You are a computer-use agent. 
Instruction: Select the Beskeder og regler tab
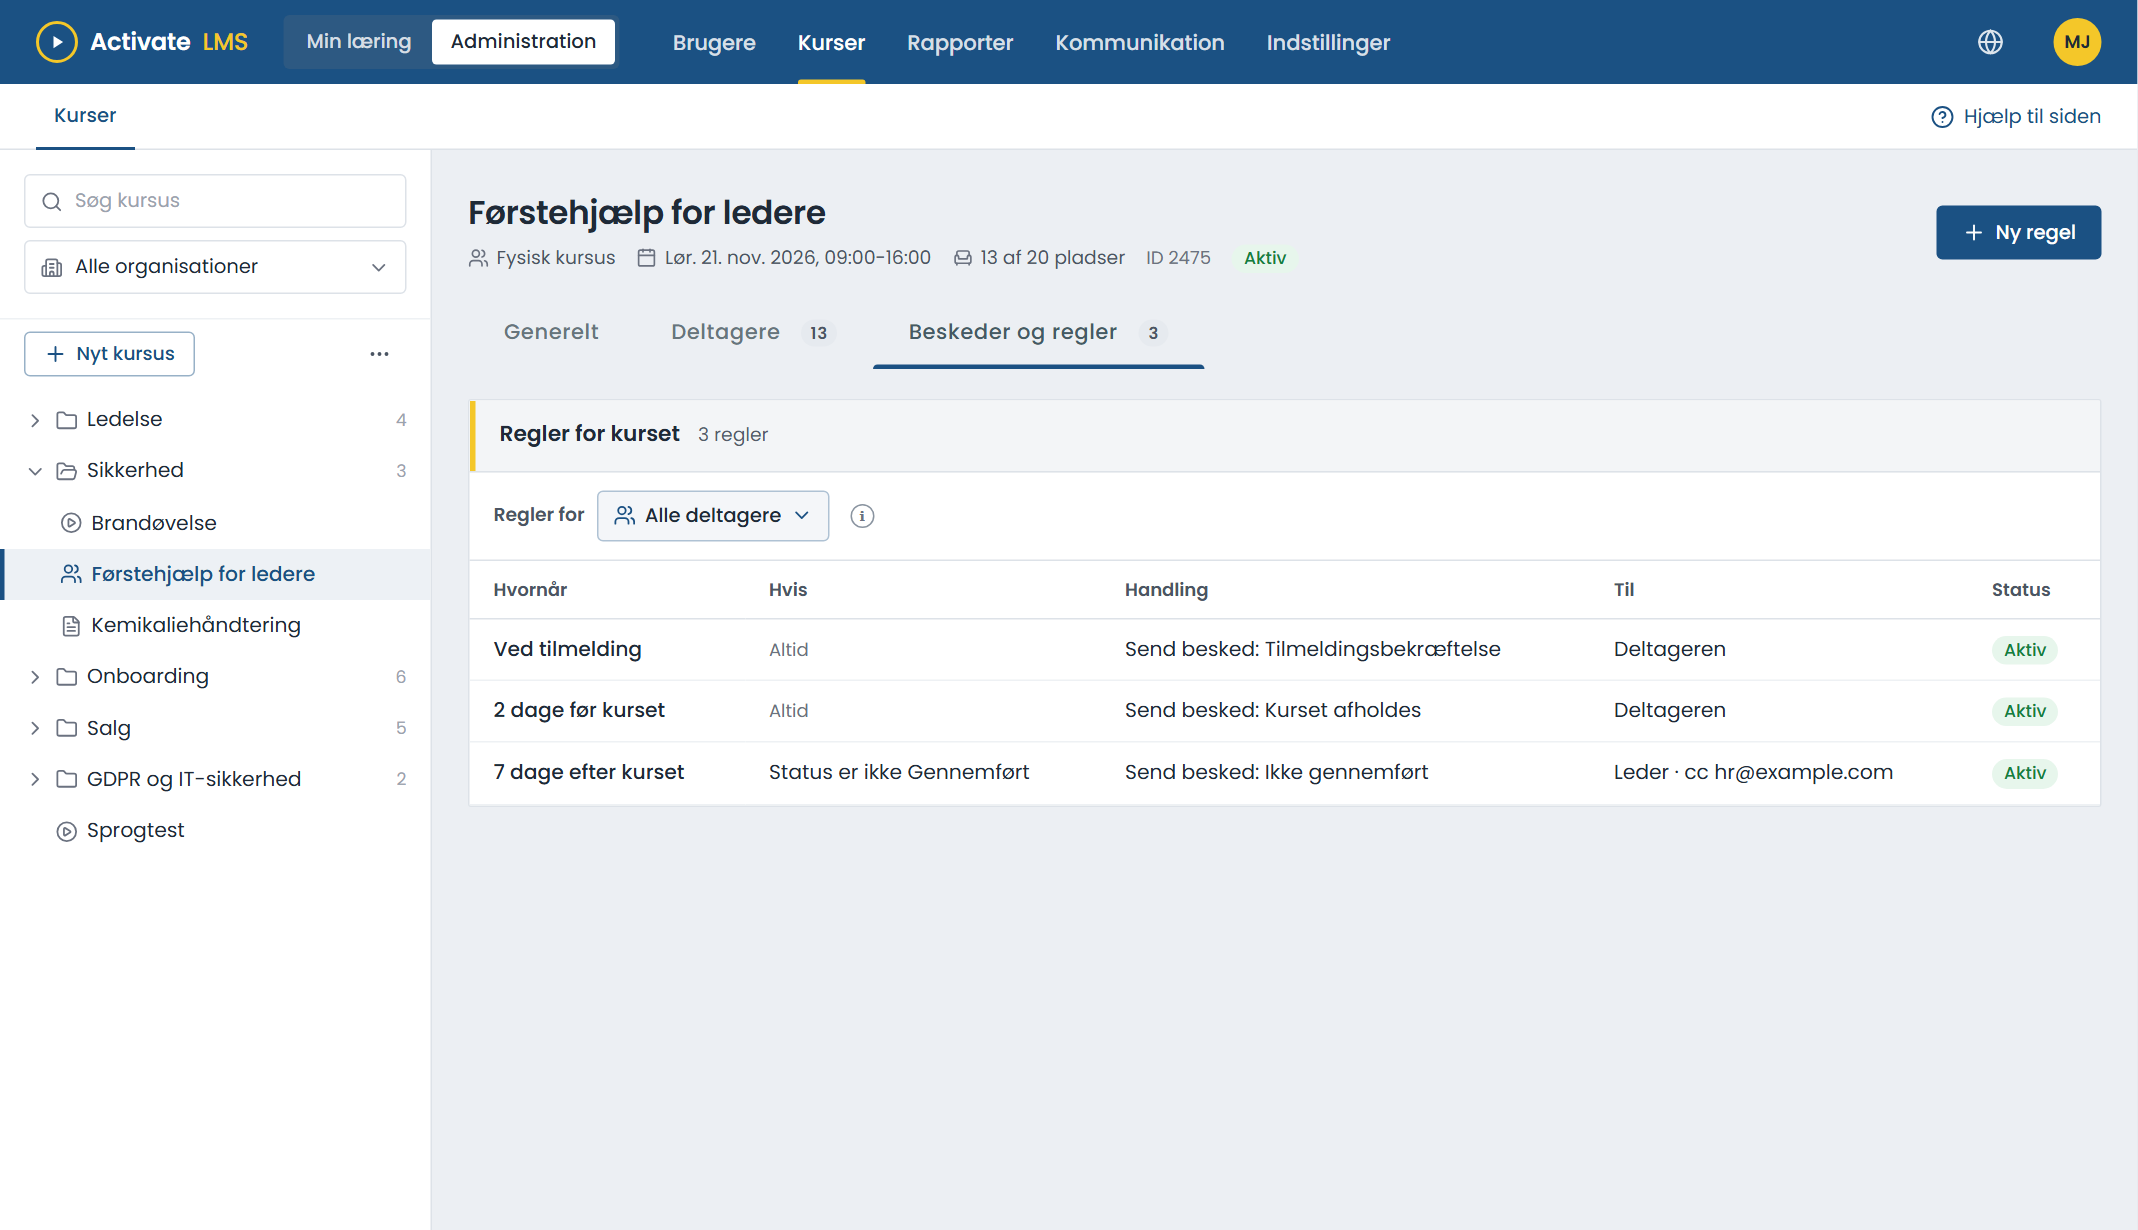point(1038,332)
